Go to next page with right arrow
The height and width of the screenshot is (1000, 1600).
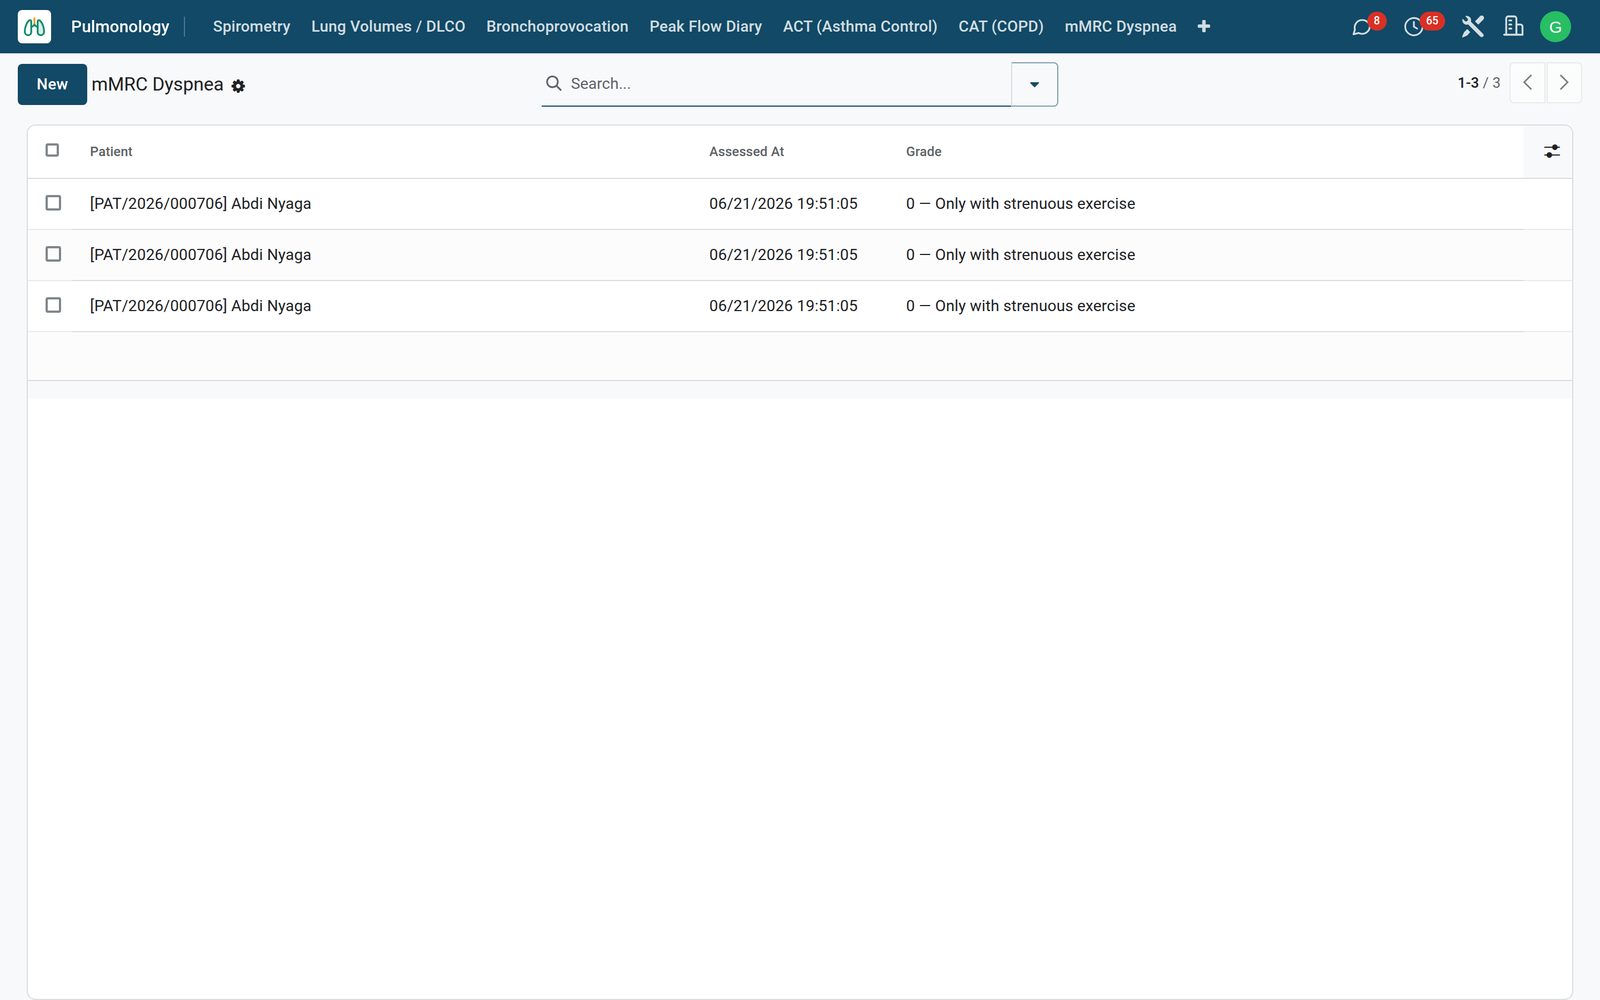pos(1564,83)
